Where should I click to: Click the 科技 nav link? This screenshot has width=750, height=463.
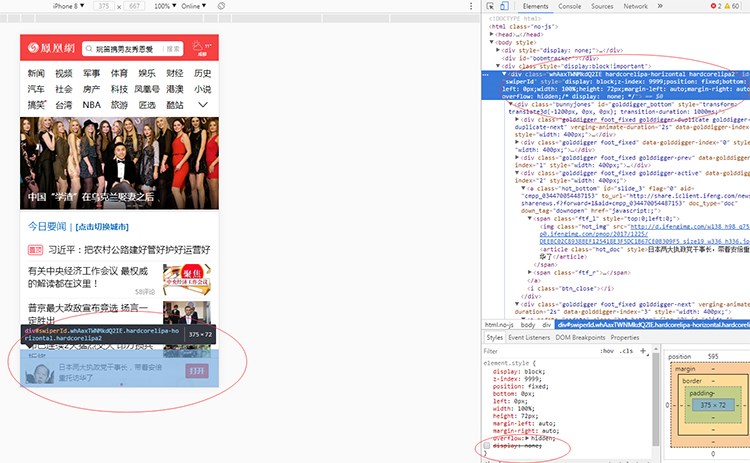pos(119,89)
